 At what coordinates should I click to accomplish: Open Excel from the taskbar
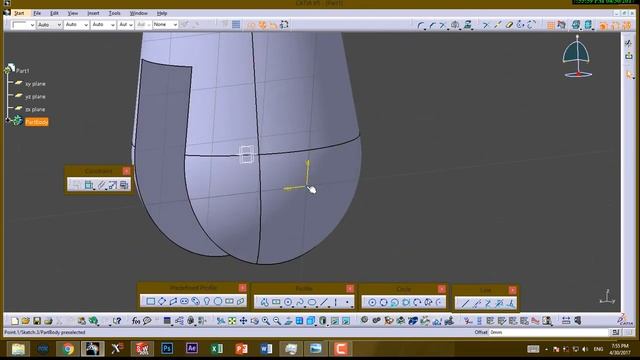[216, 349]
